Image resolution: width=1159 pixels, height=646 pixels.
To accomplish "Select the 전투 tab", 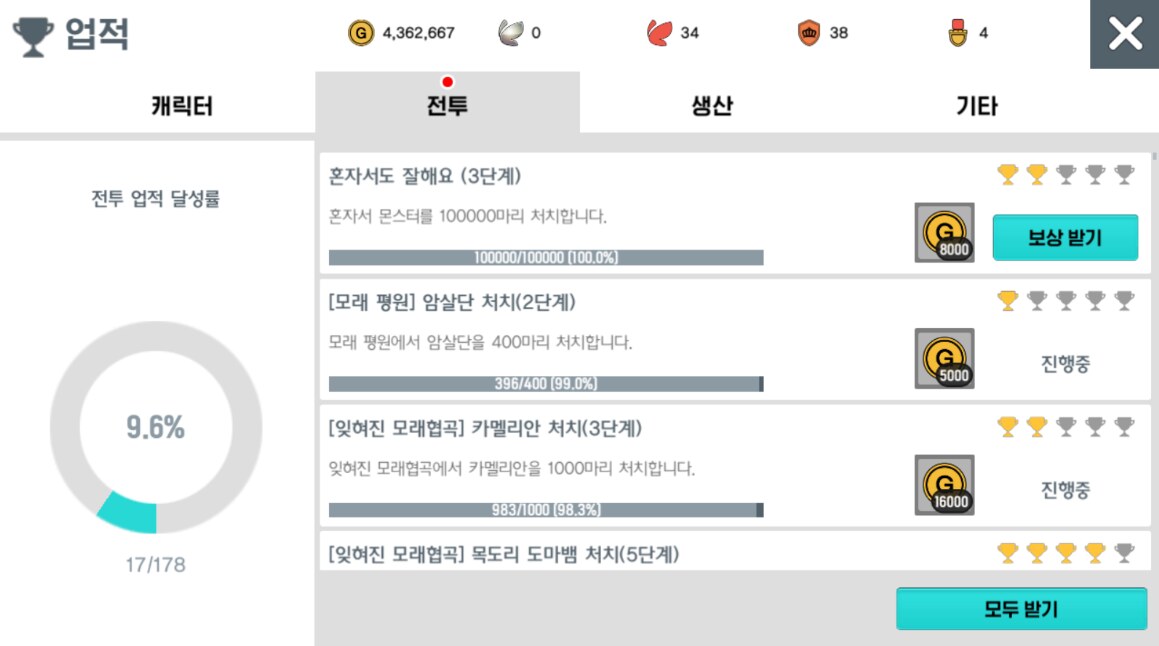I will pos(447,103).
